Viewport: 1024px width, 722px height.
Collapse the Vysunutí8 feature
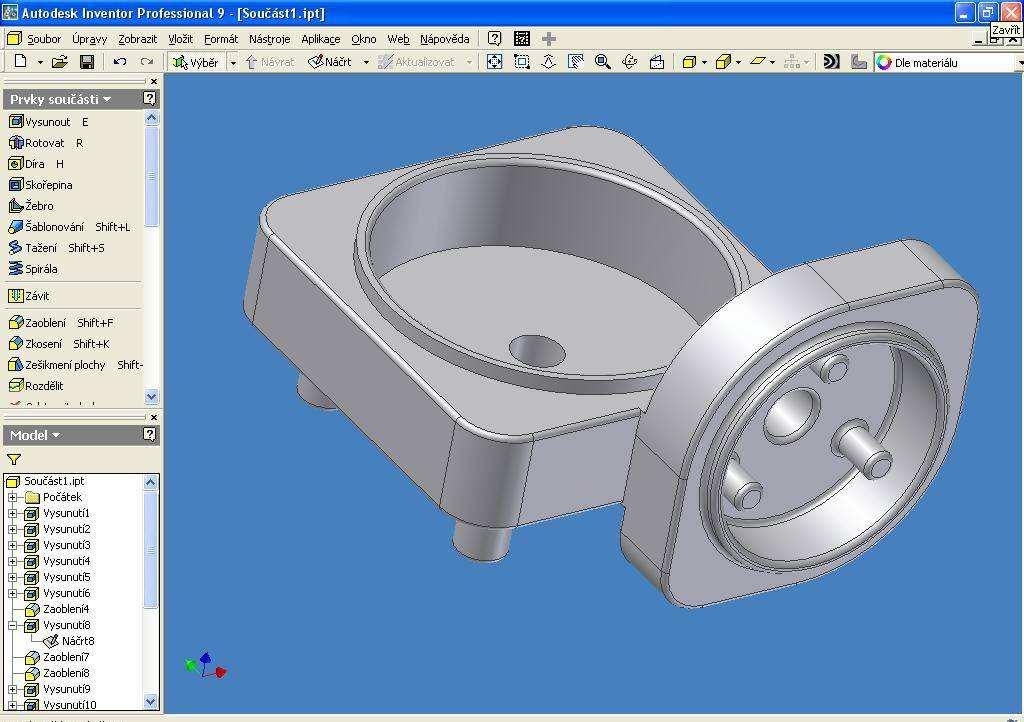pos(12,625)
